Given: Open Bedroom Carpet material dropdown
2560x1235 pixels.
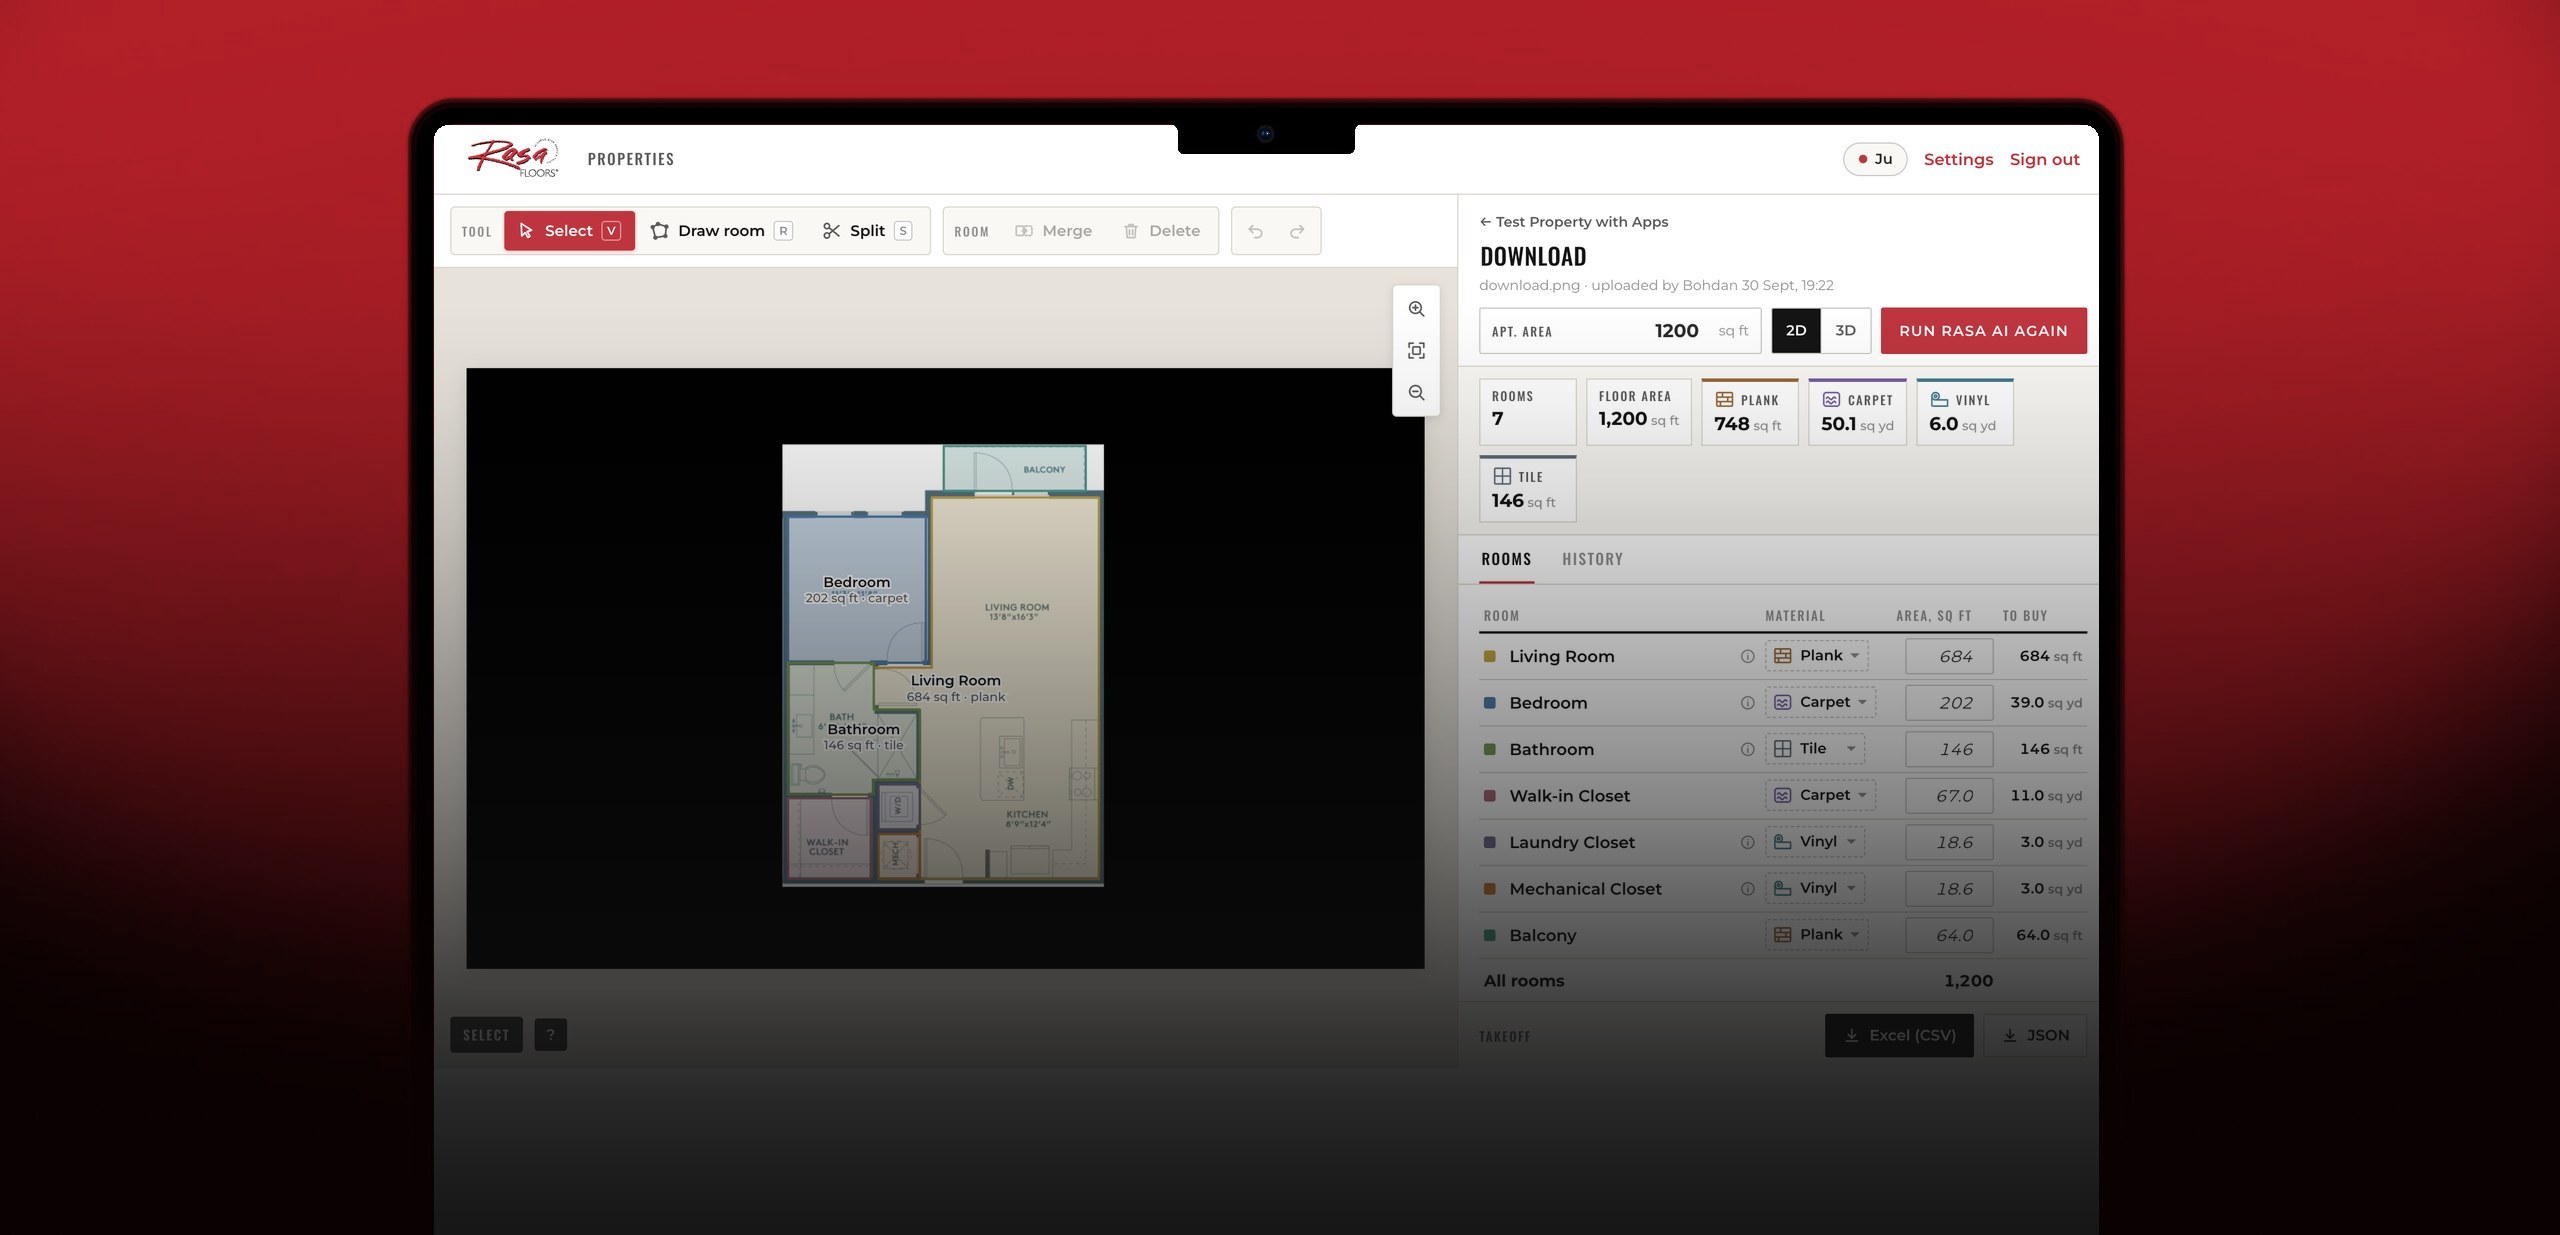Looking at the screenshot, I should pyautogui.click(x=1820, y=703).
